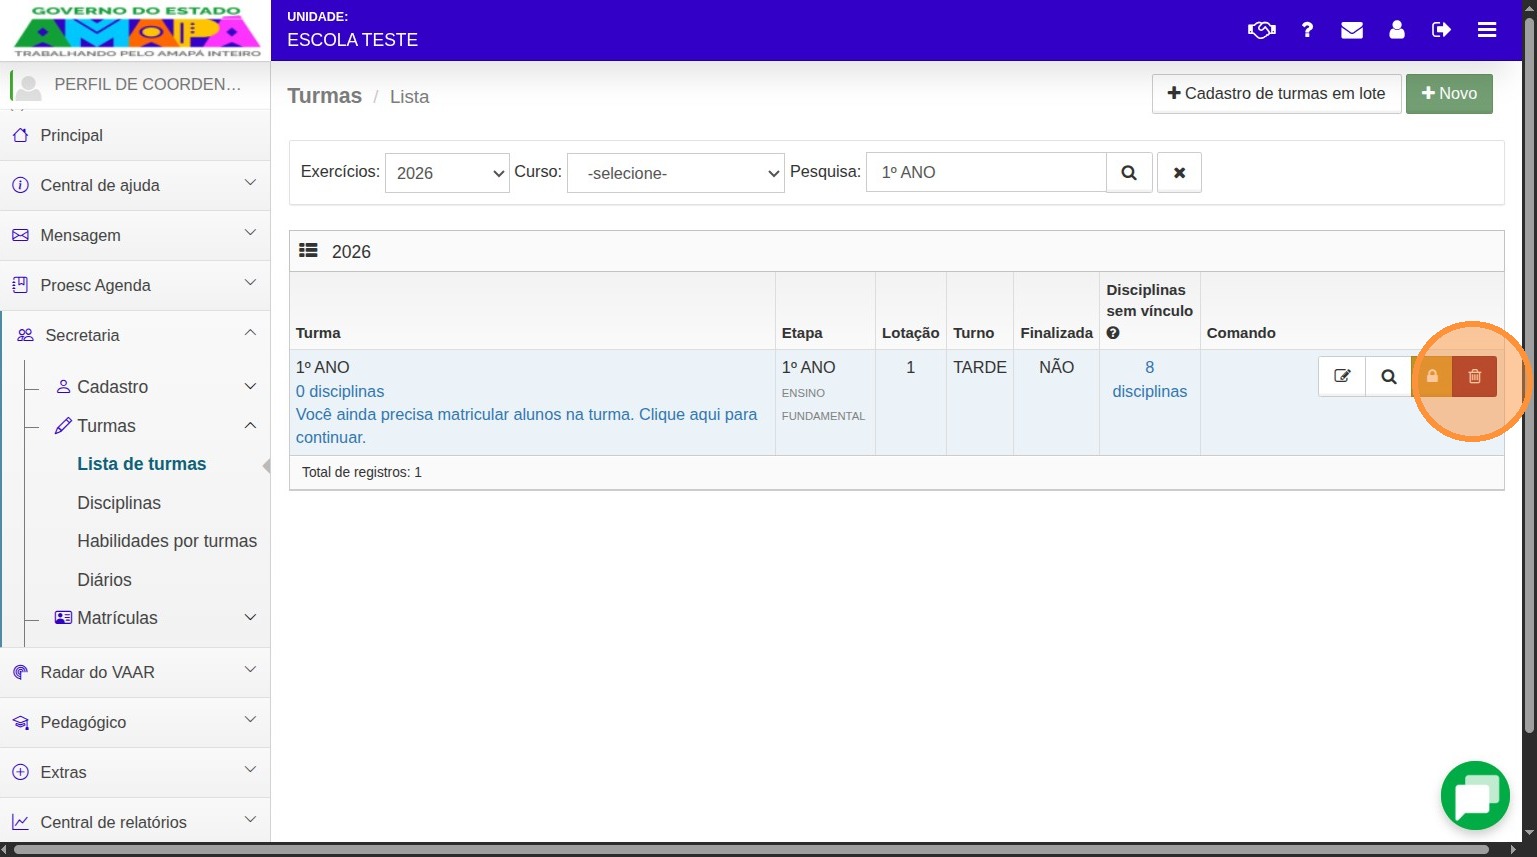Expand the Cadastro submenu
The image size is (1537, 857).
(157, 387)
